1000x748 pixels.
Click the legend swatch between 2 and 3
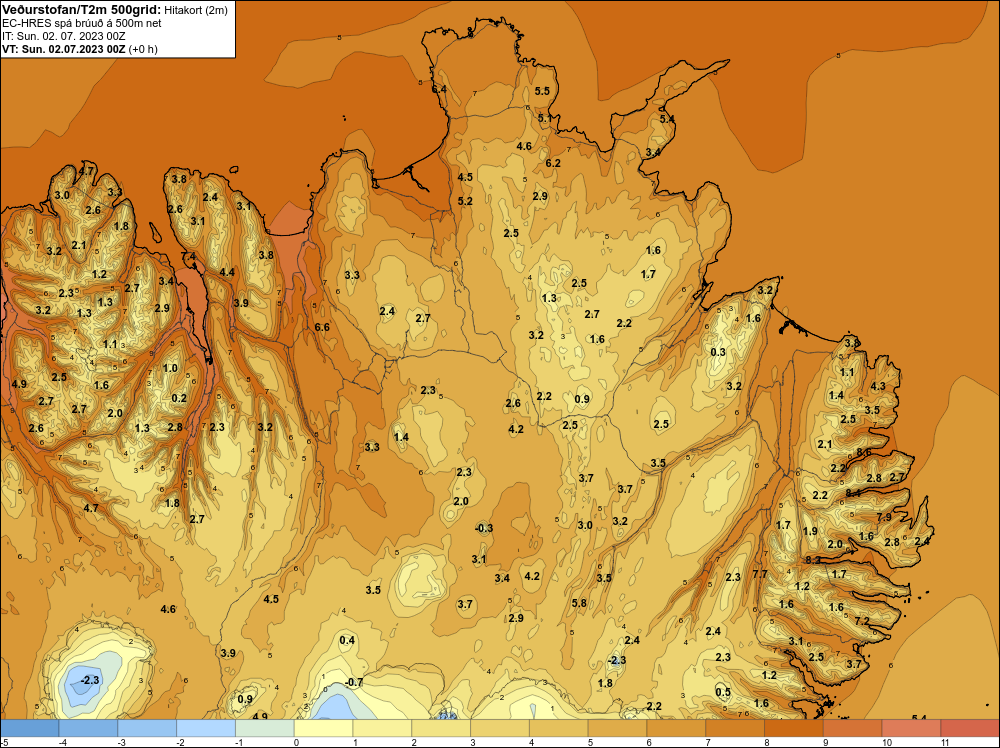[441, 728]
